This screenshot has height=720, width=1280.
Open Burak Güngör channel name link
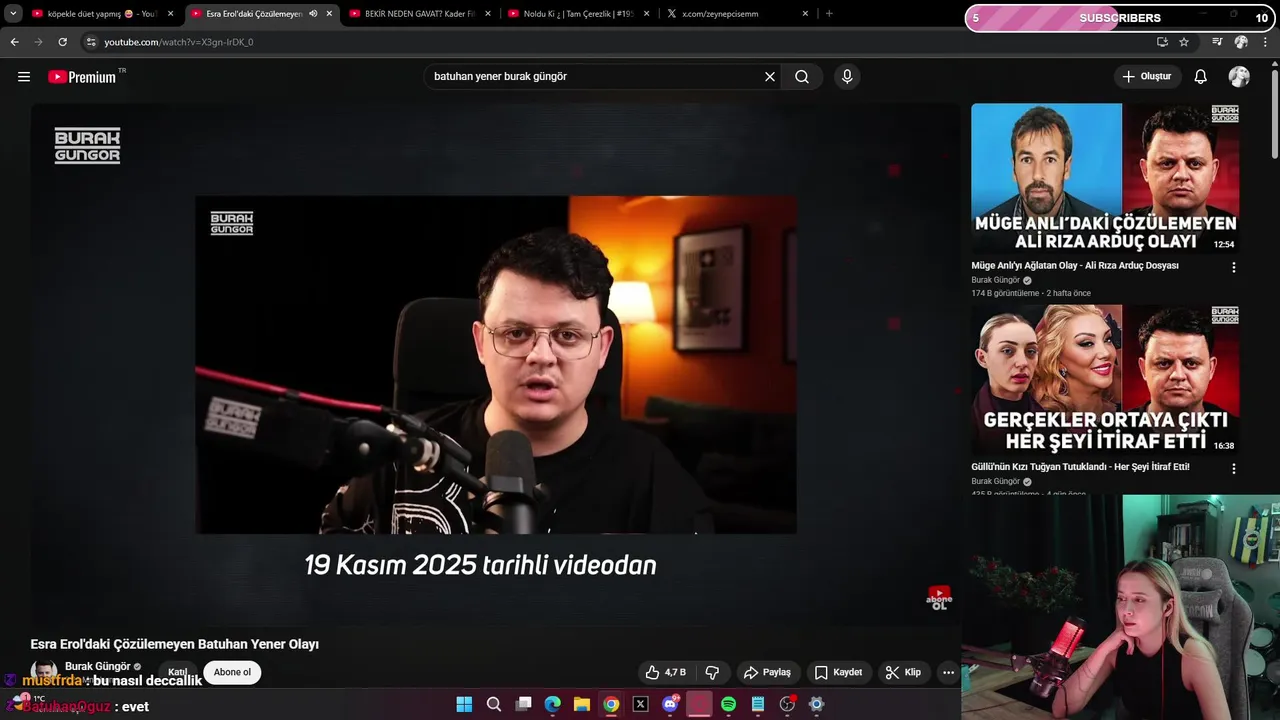click(98, 666)
